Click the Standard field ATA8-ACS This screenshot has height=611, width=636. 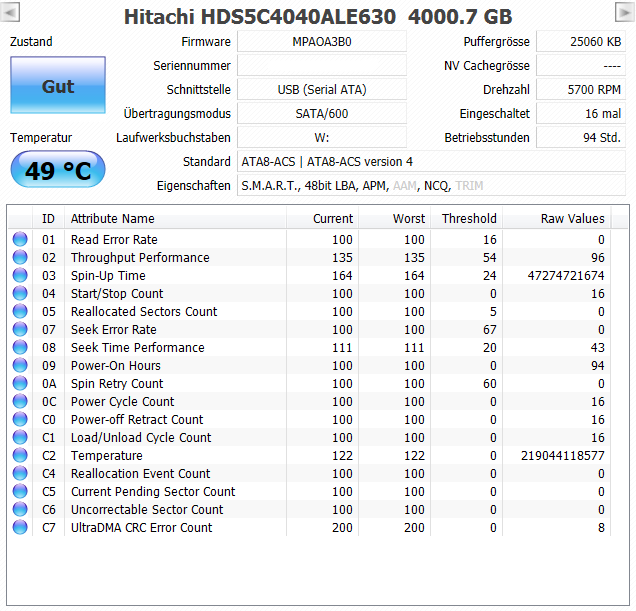(432, 161)
